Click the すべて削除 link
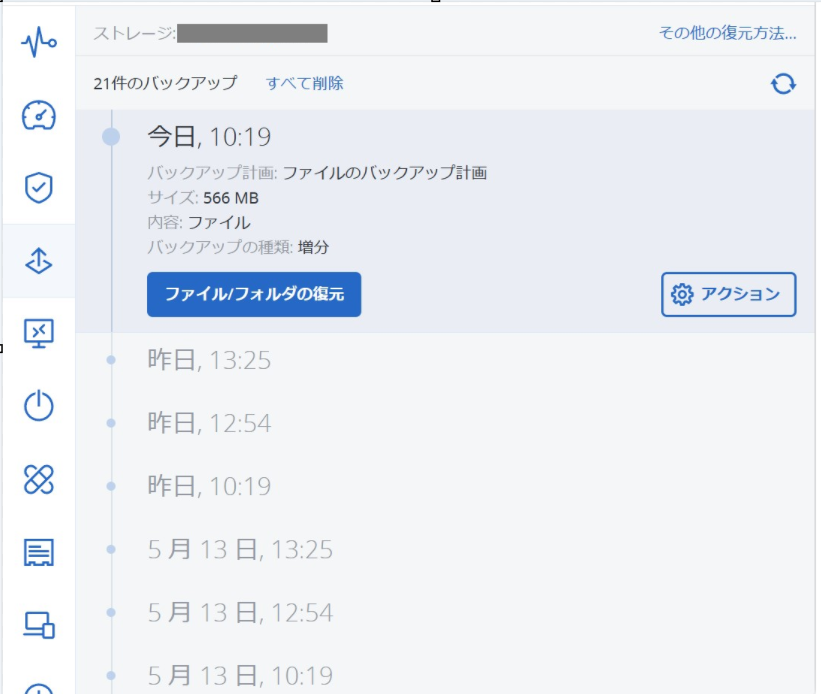Screen dimensions: 821x694 pos(304,83)
